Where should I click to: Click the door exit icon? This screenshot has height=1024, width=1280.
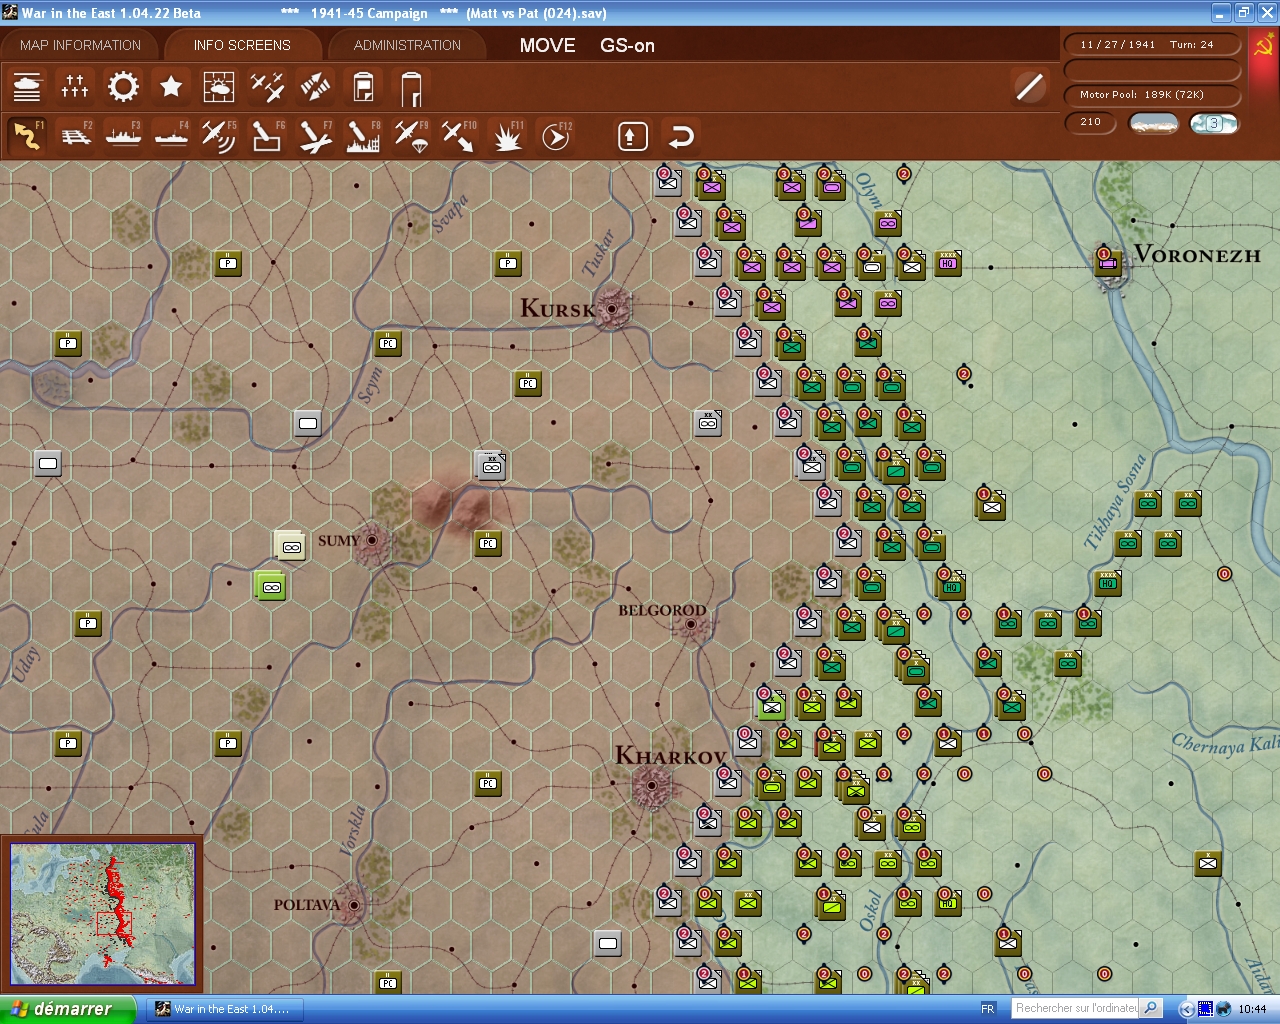tap(411, 87)
